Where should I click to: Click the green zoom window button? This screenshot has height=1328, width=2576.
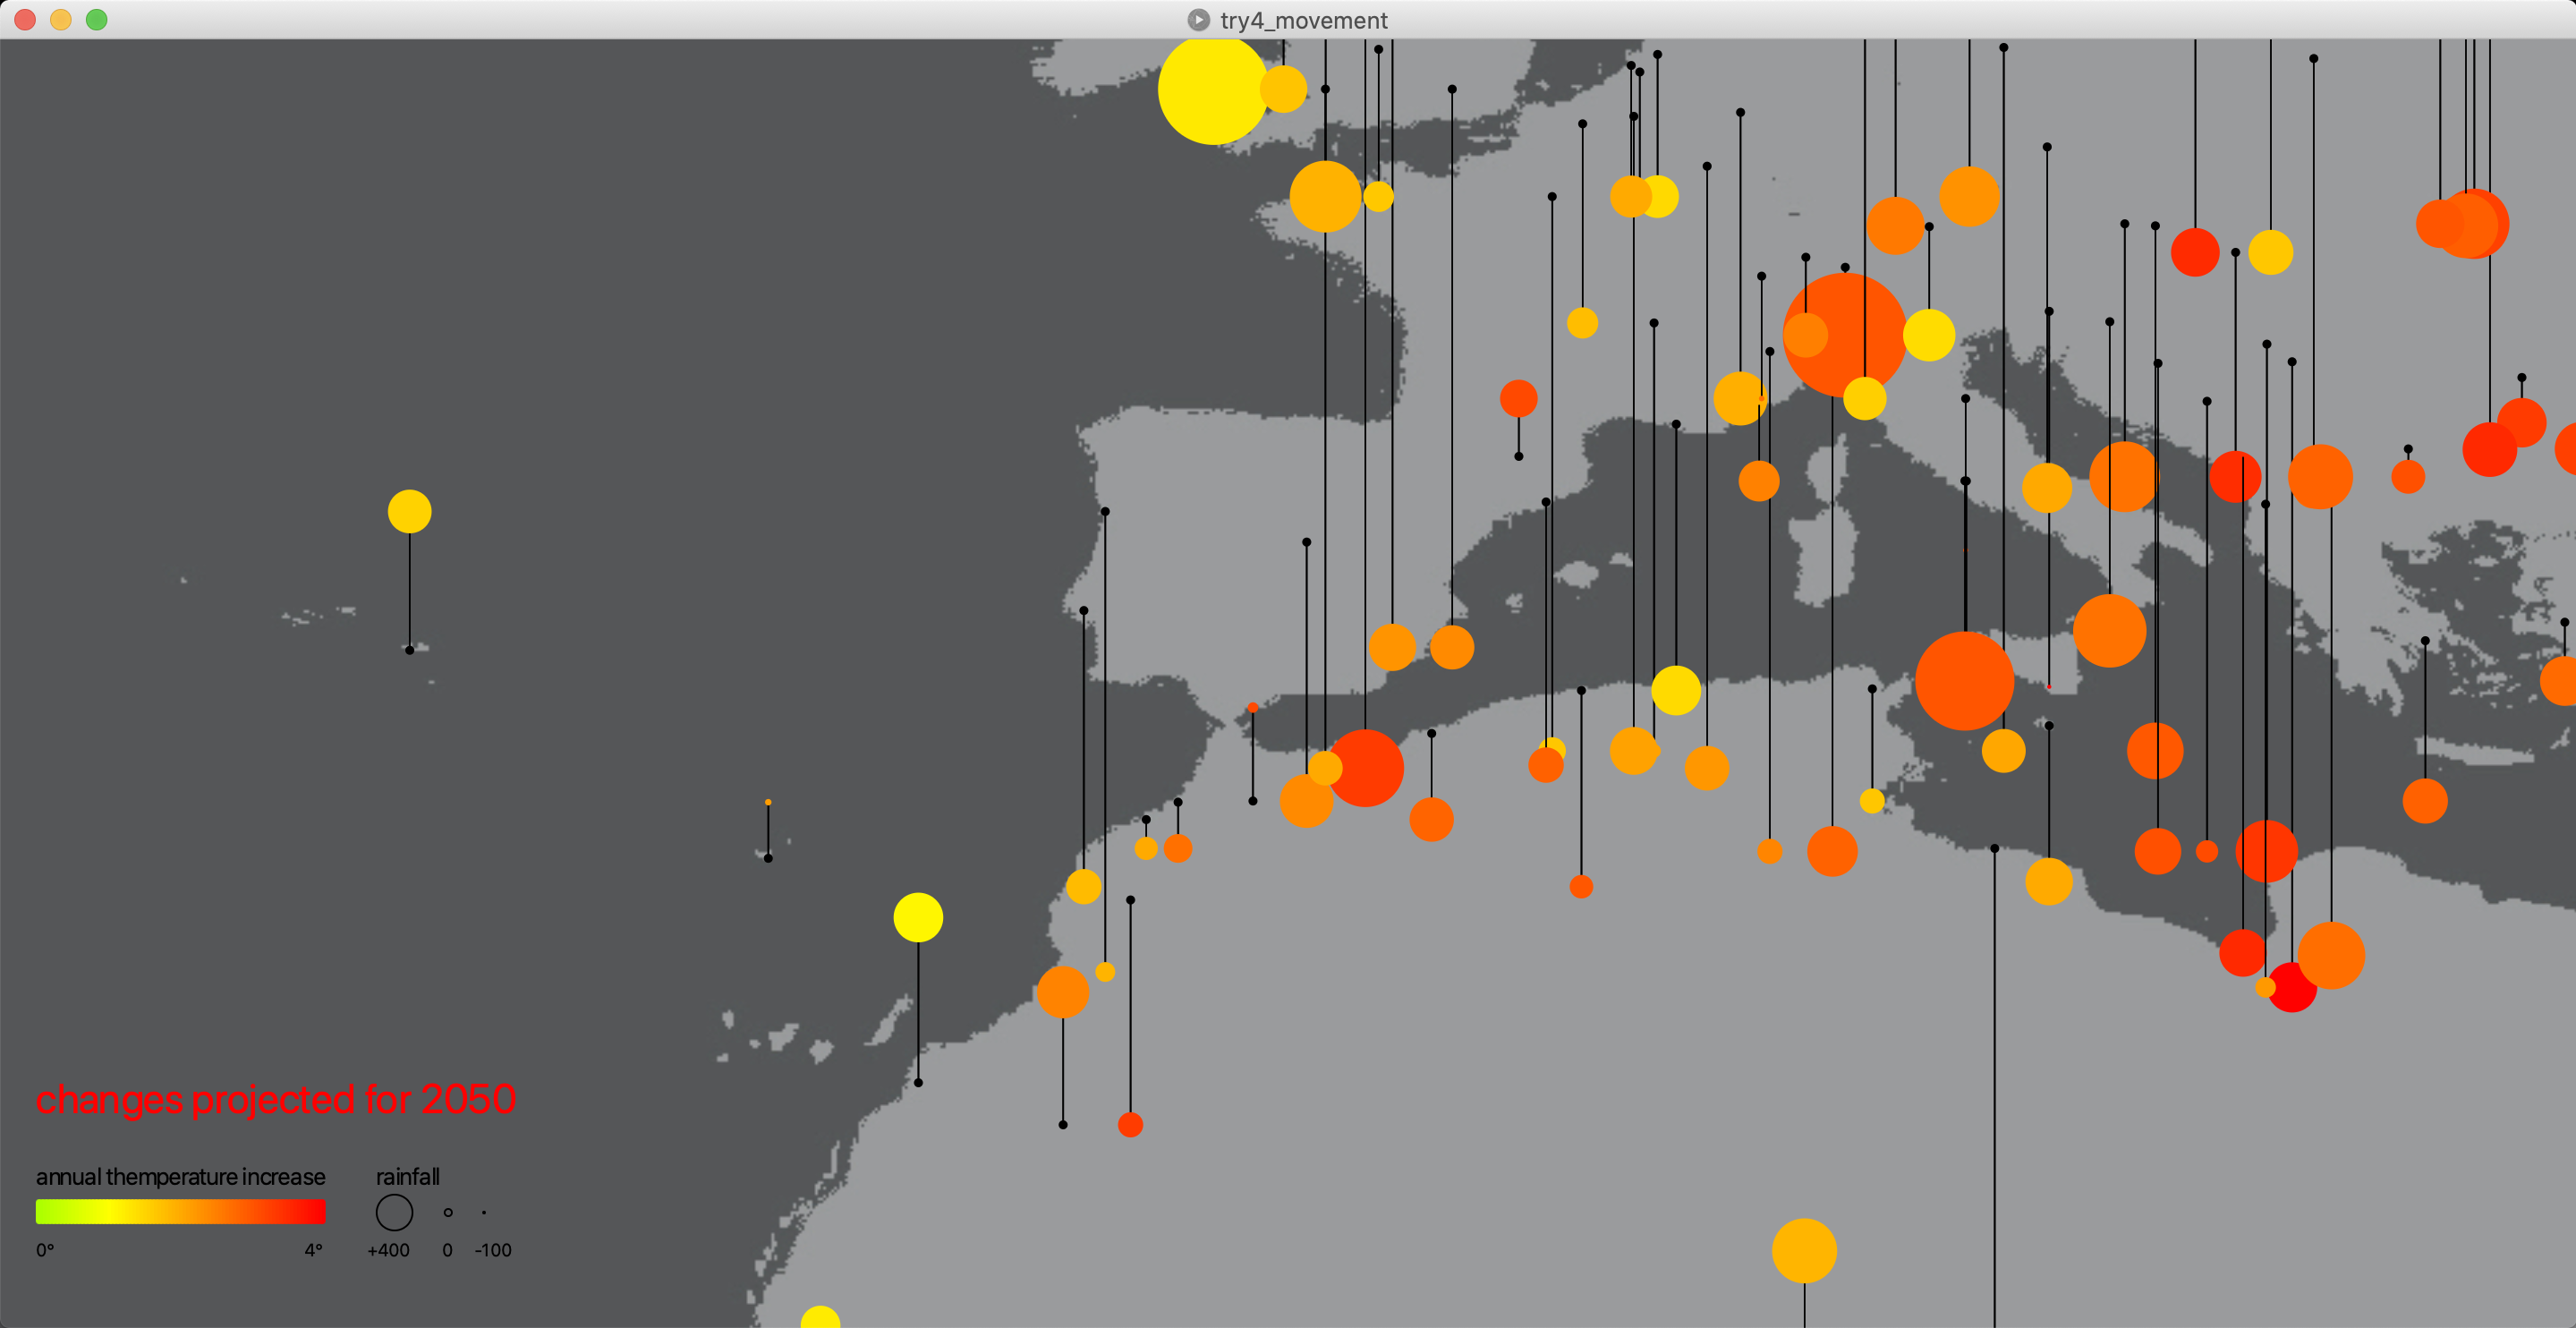(97, 20)
